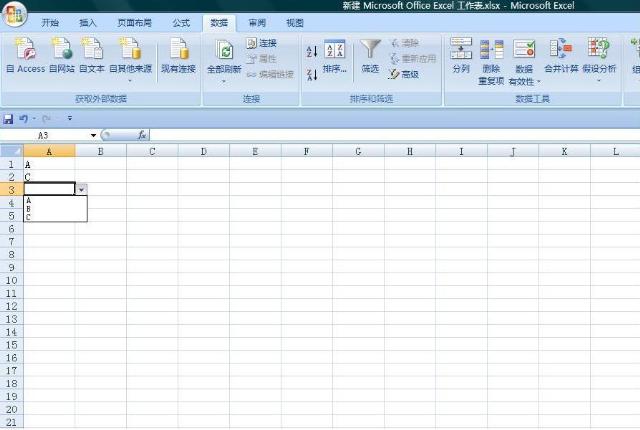Click Reapply (重新应用) filter
This screenshot has width=640, height=430.
(x=413, y=59)
